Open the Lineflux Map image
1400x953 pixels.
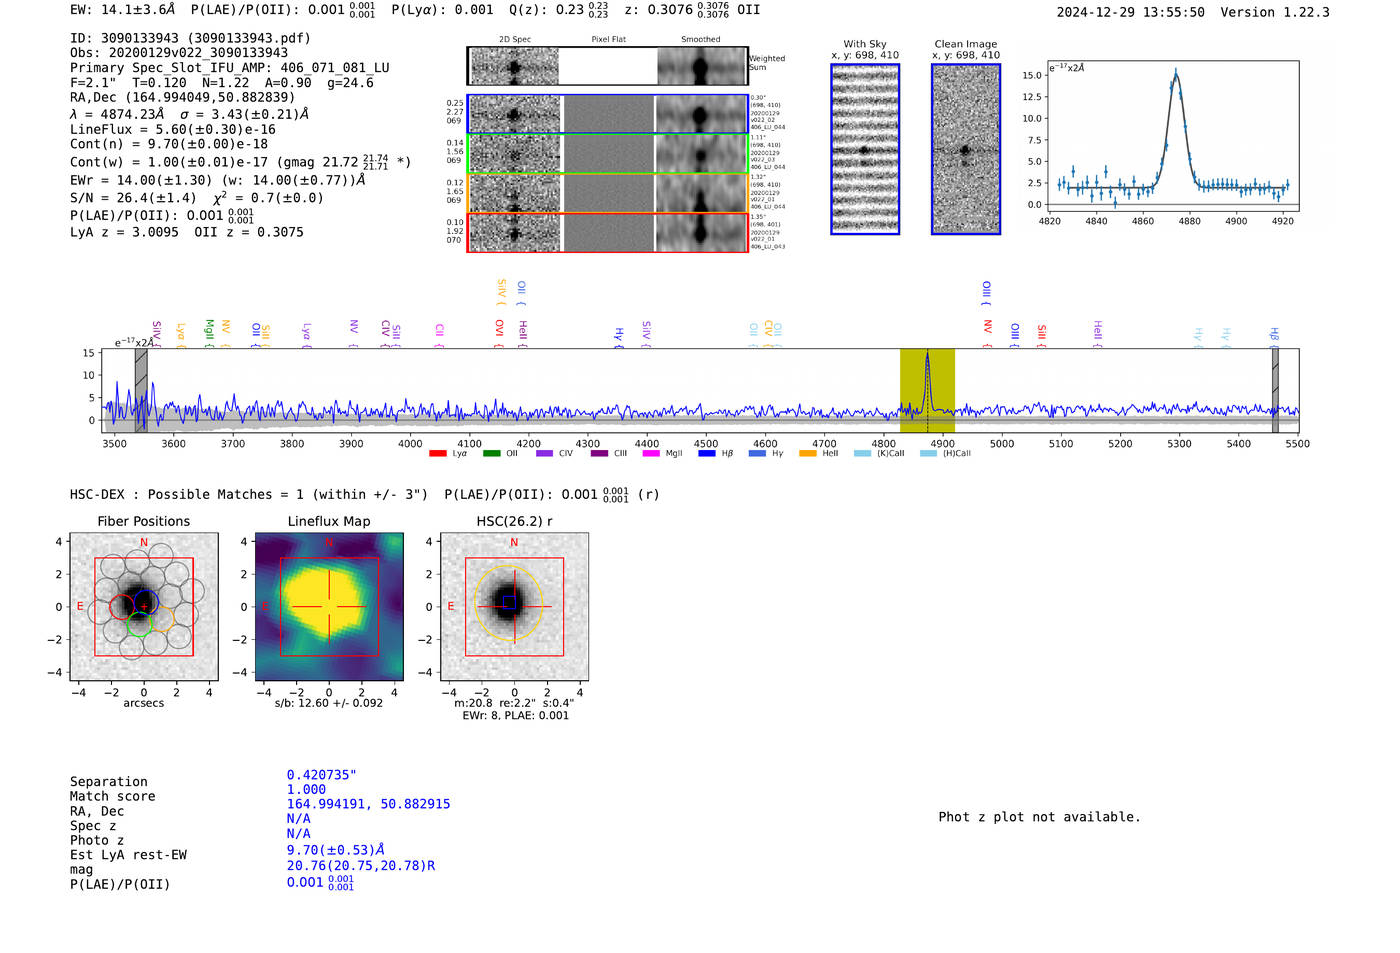pos(329,606)
